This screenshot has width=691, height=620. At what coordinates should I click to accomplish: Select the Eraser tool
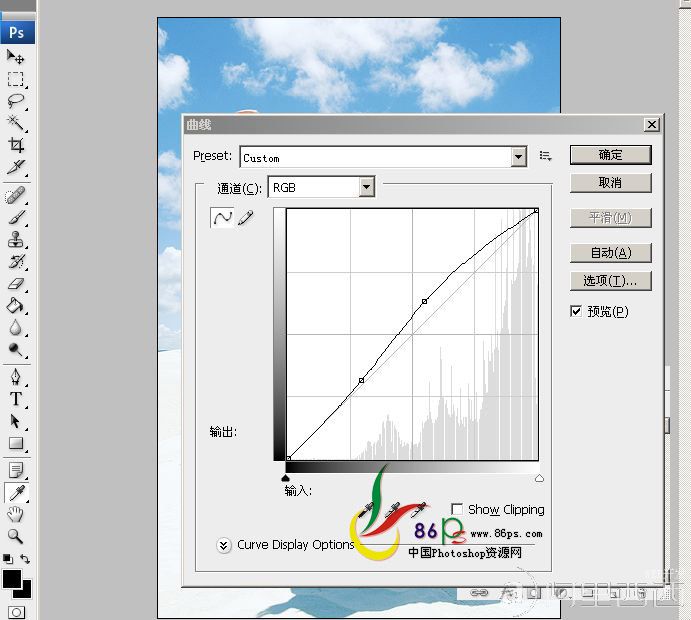(15, 284)
